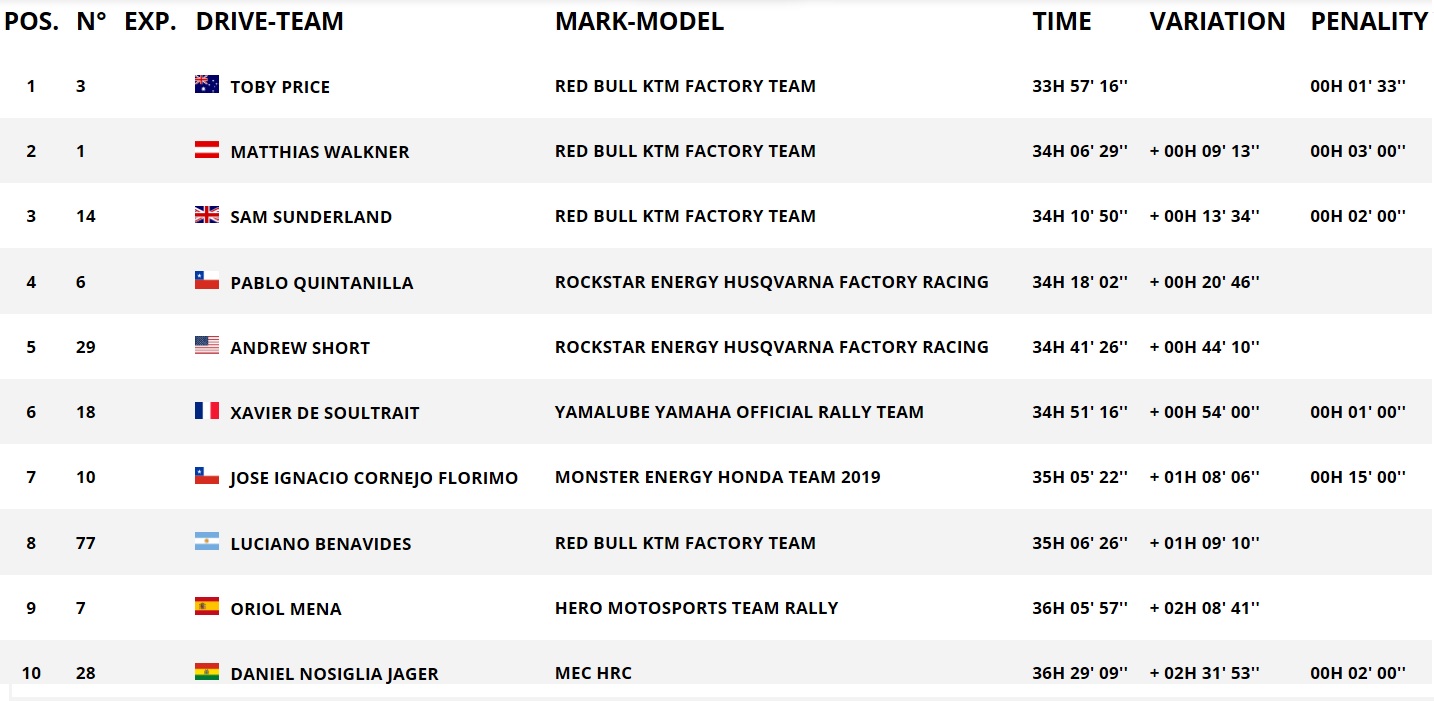1434x701 pixels.
Task: Click the TIME column header
Action: [1062, 22]
